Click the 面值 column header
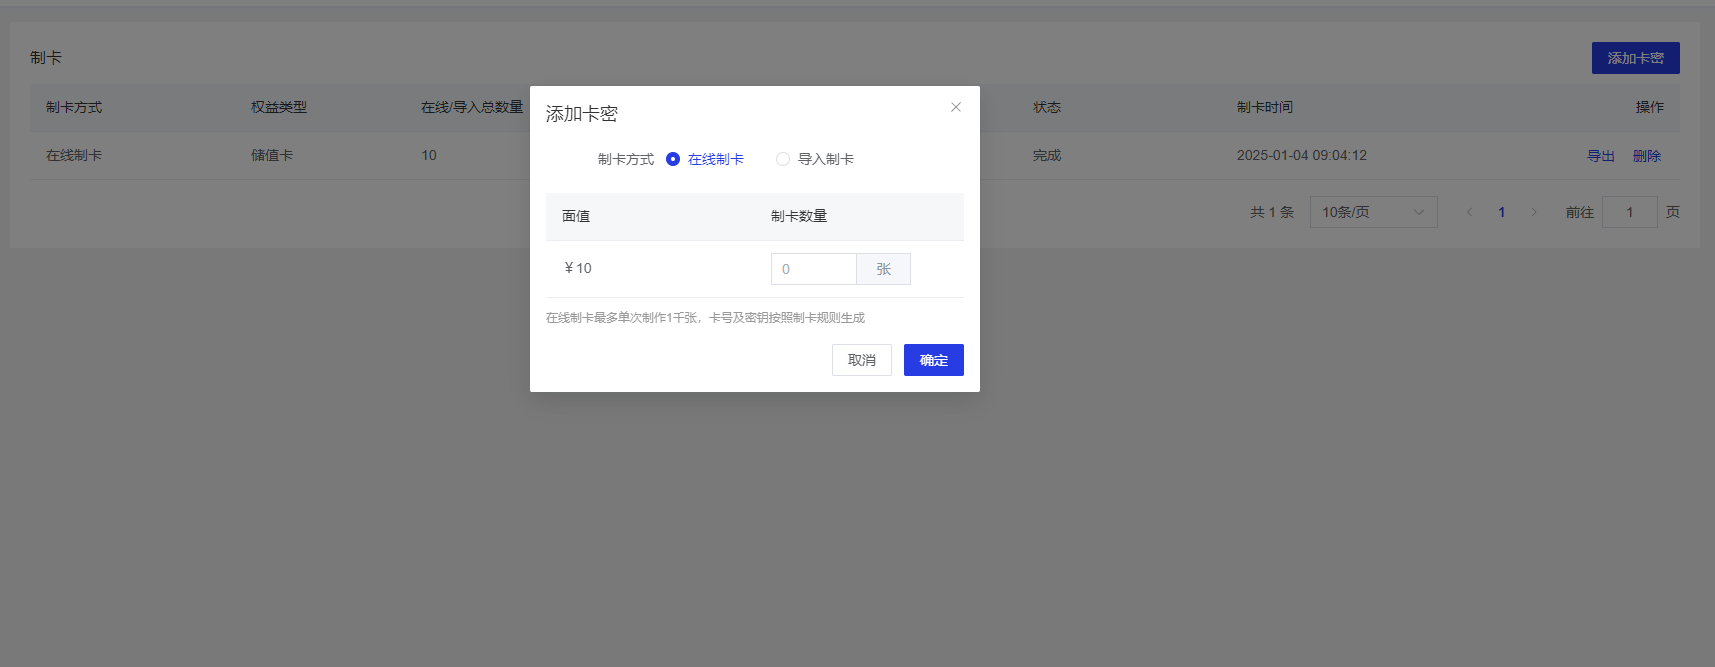1715x667 pixels. [x=576, y=216]
